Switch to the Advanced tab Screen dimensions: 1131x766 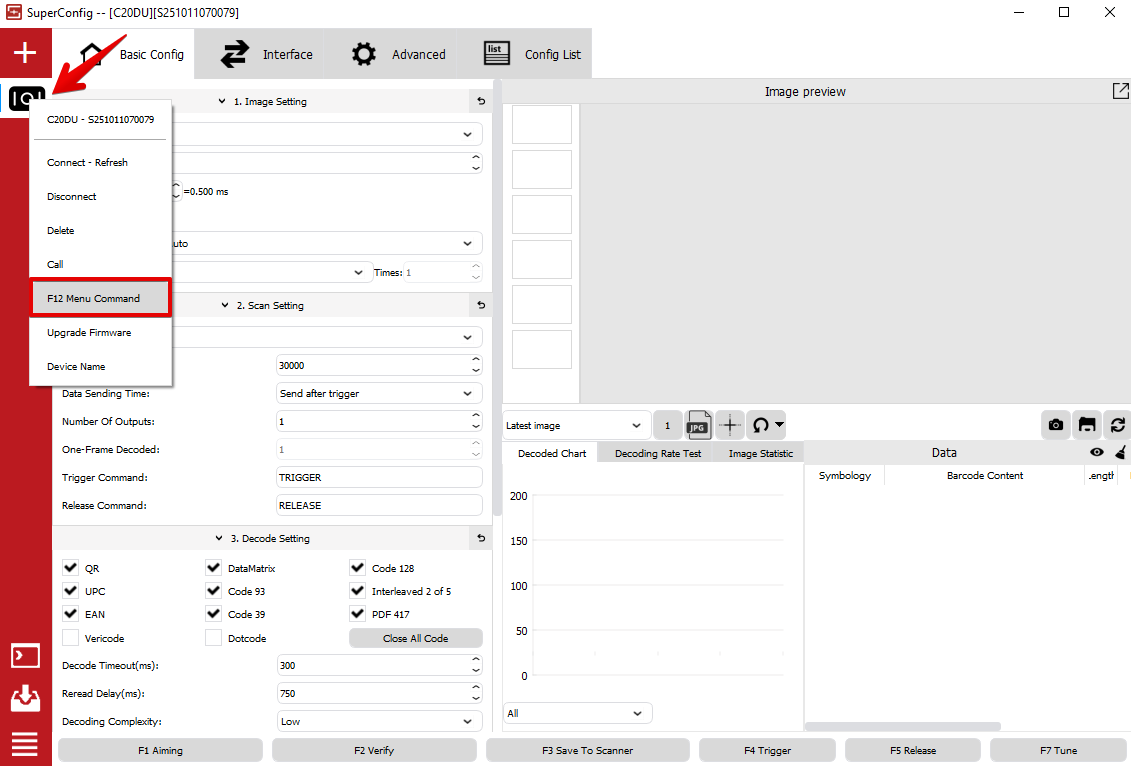click(398, 54)
